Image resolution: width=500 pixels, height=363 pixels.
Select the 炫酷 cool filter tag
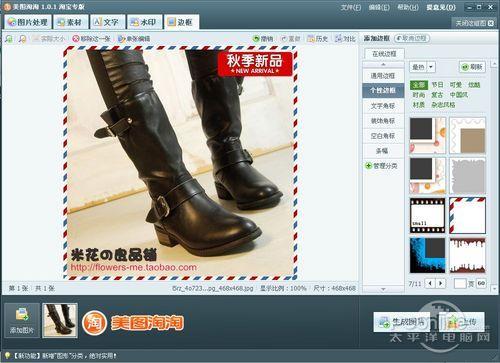474,85
